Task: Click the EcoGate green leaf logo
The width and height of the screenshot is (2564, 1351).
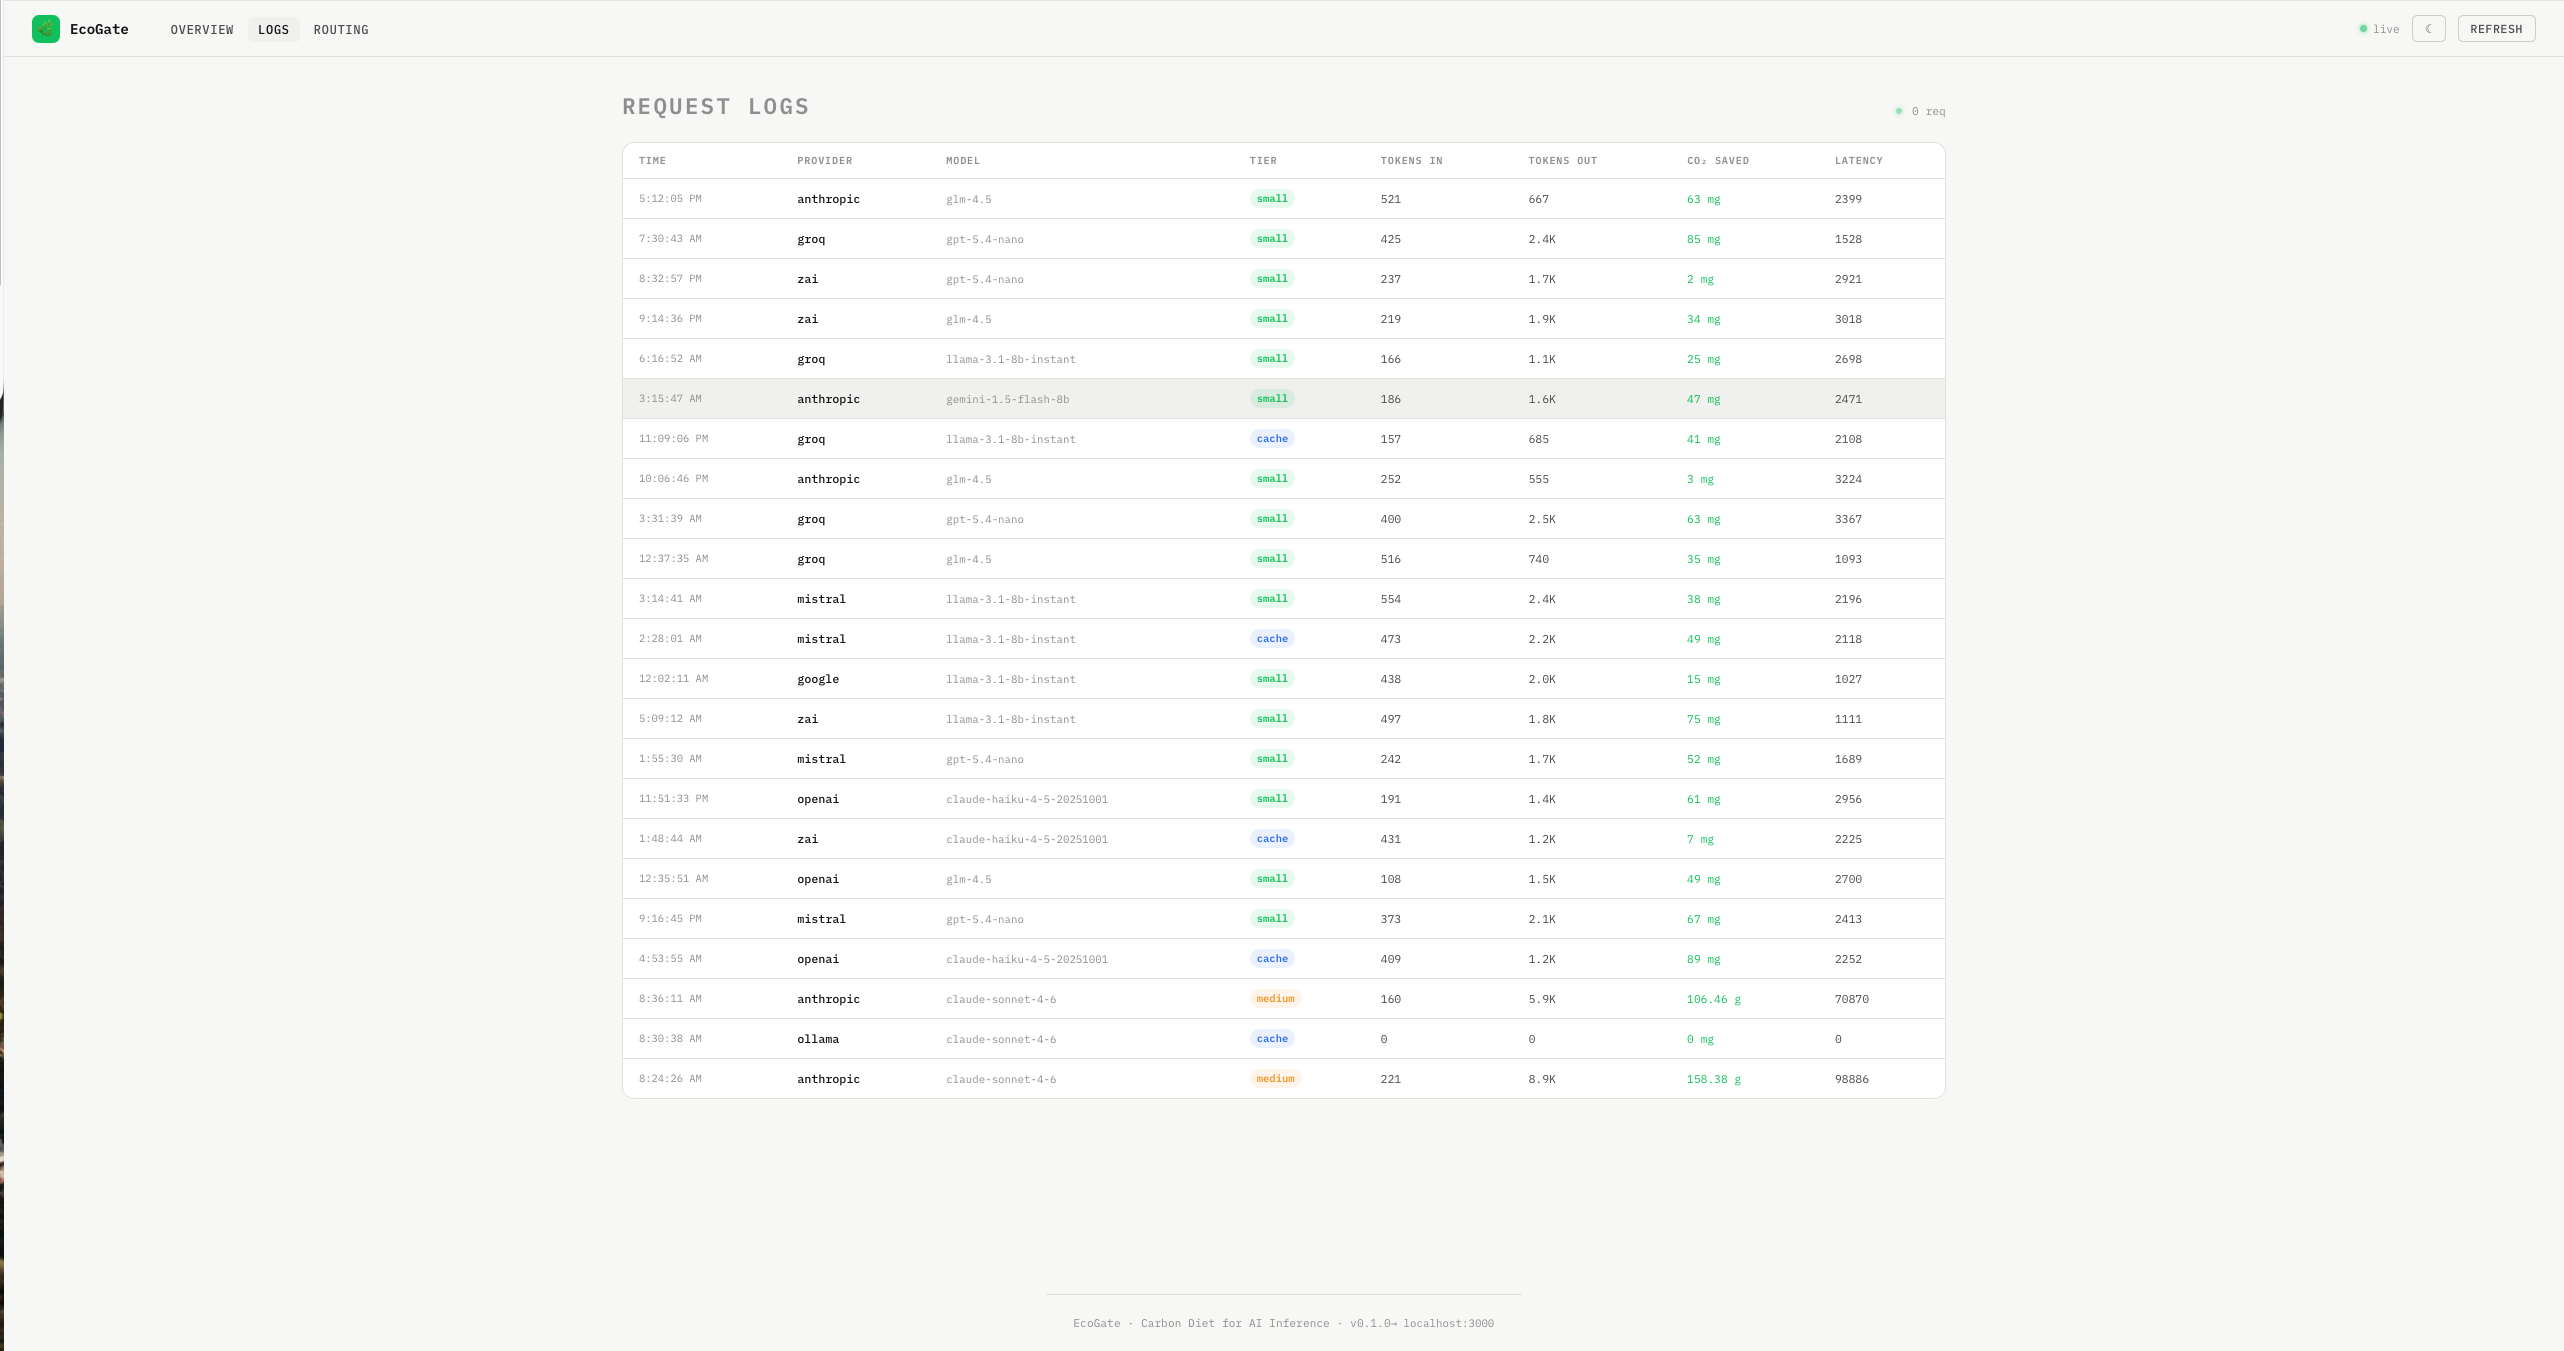Action: tap(46, 29)
